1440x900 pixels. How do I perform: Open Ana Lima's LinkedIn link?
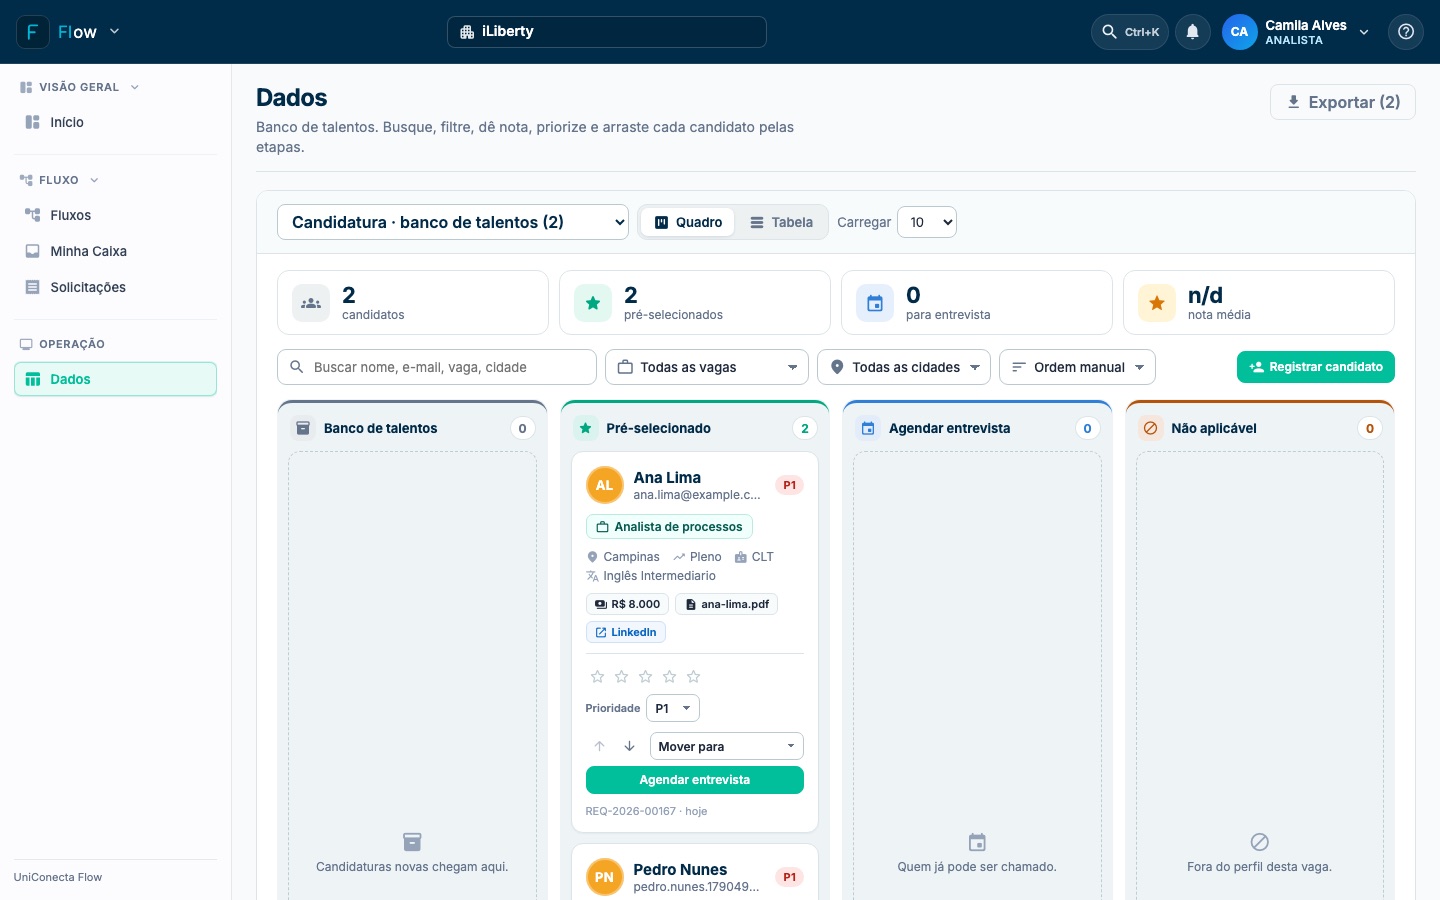(626, 632)
